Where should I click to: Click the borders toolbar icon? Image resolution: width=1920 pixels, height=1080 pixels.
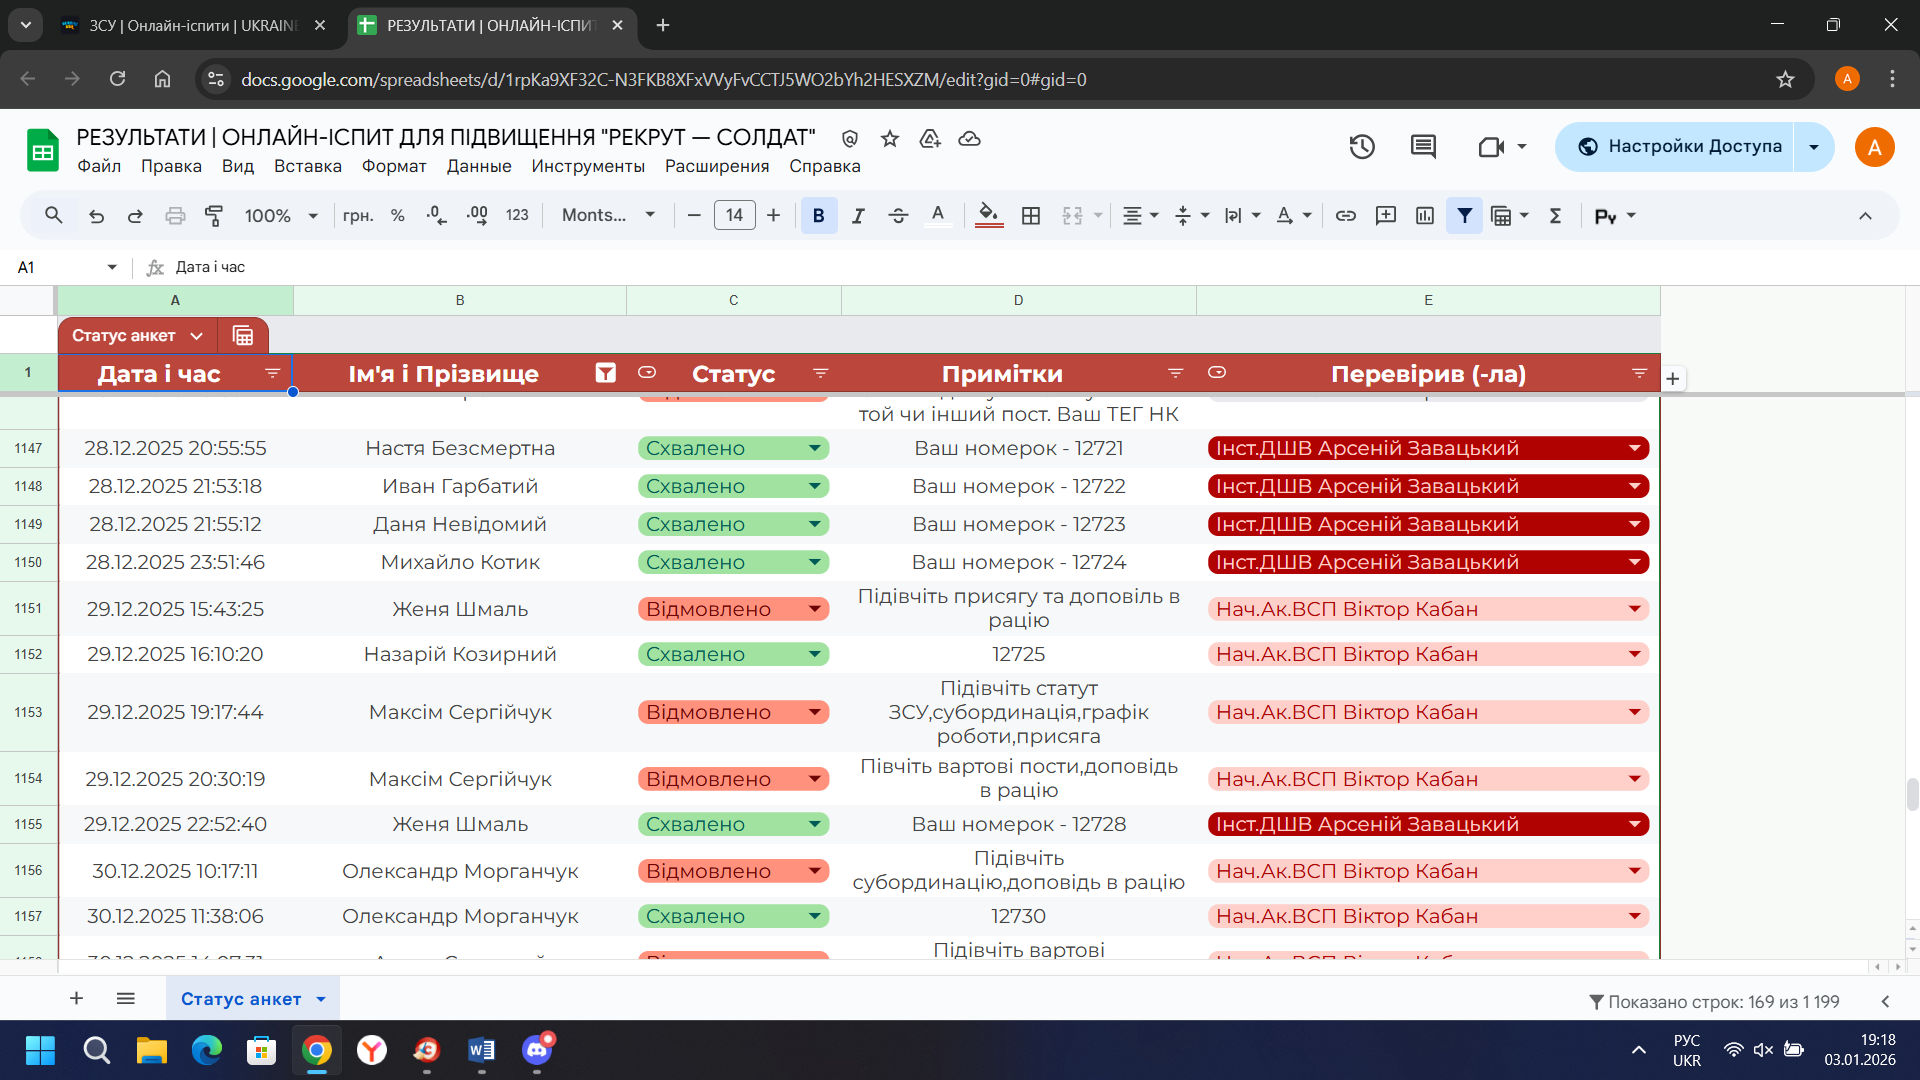(1031, 215)
